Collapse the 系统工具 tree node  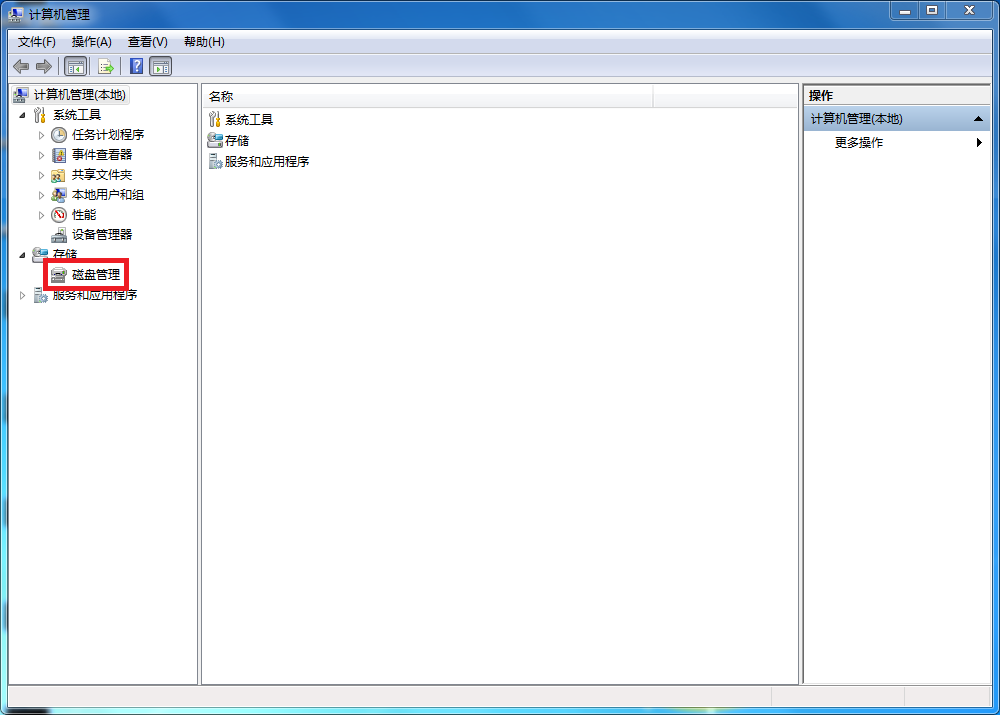coord(23,115)
